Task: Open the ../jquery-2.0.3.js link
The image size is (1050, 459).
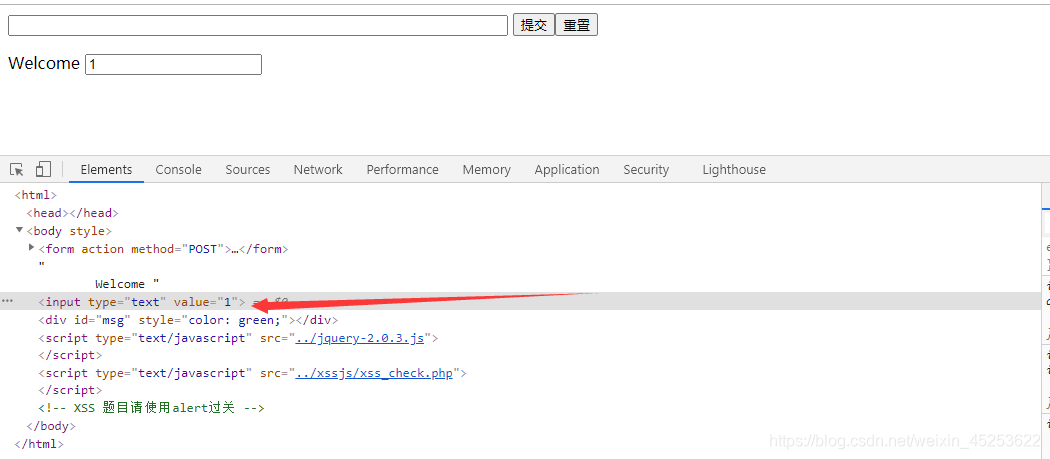Action: pyautogui.click(x=360, y=338)
